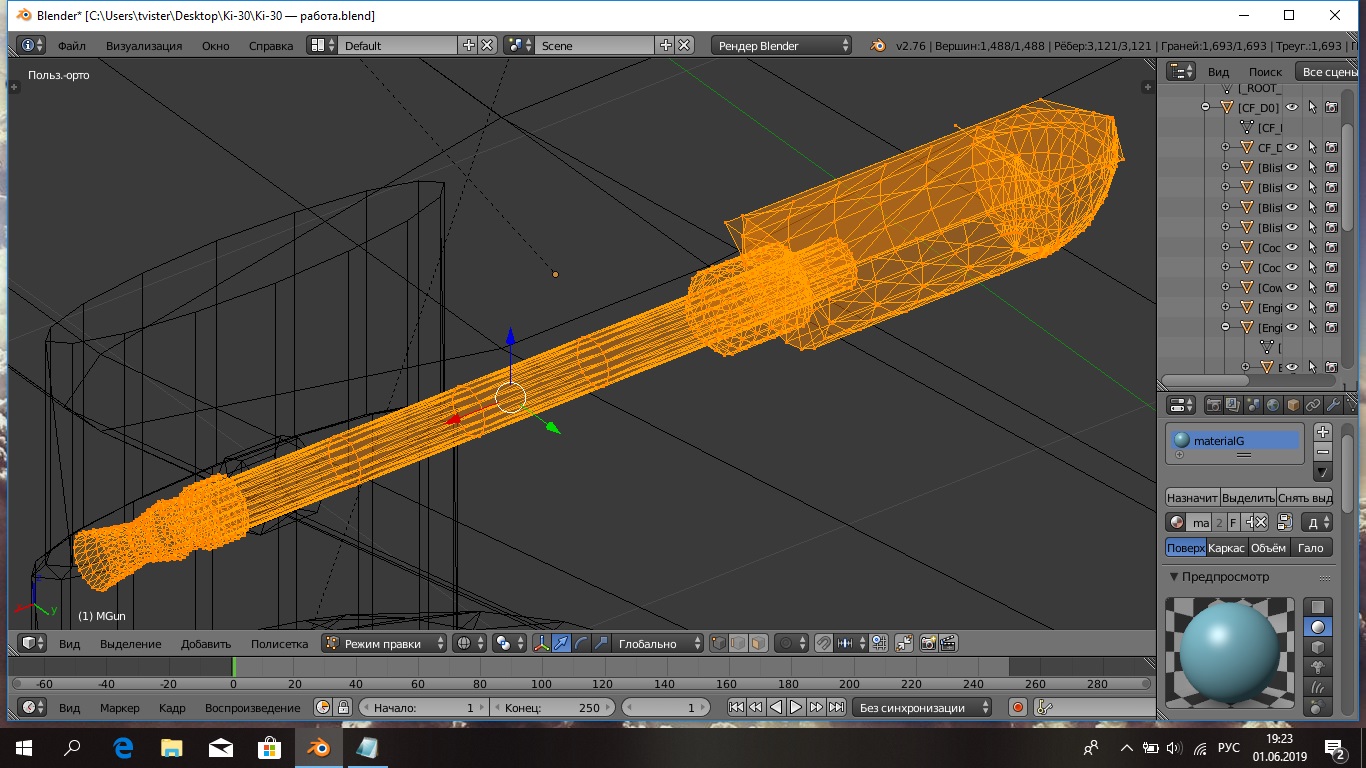This screenshot has height=768, width=1366.
Task: Select the vertex selection mode cube
Action: click(718, 644)
